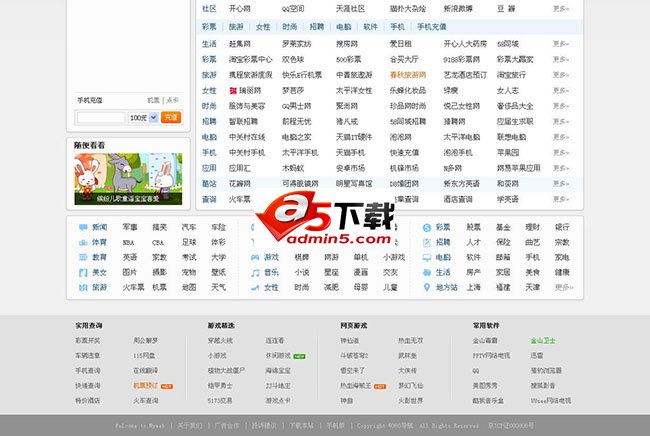Click the 彩票 lottery icon in bottom panel
Image resolution: width=650 pixels, height=436 pixels.
point(427,227)
